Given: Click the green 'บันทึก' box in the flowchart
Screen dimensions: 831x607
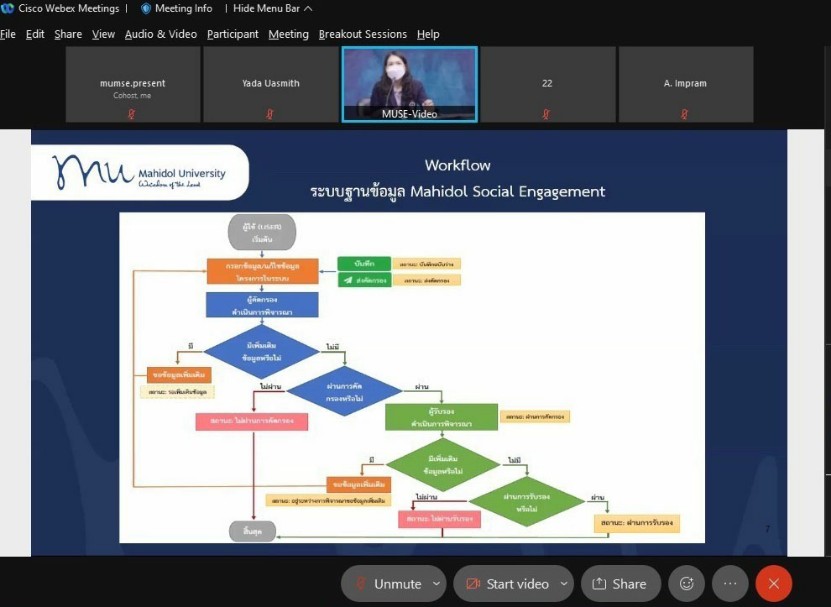Looking at the screenshot, I should tap(364, 263).
